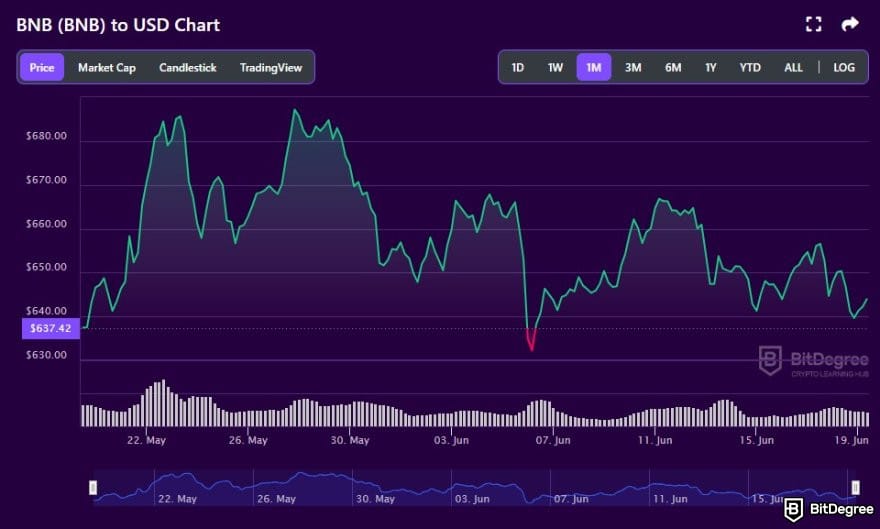This screenshot has height=529, width=880.
Task: Click the 03. Jun date label
Action: [451, 440]
